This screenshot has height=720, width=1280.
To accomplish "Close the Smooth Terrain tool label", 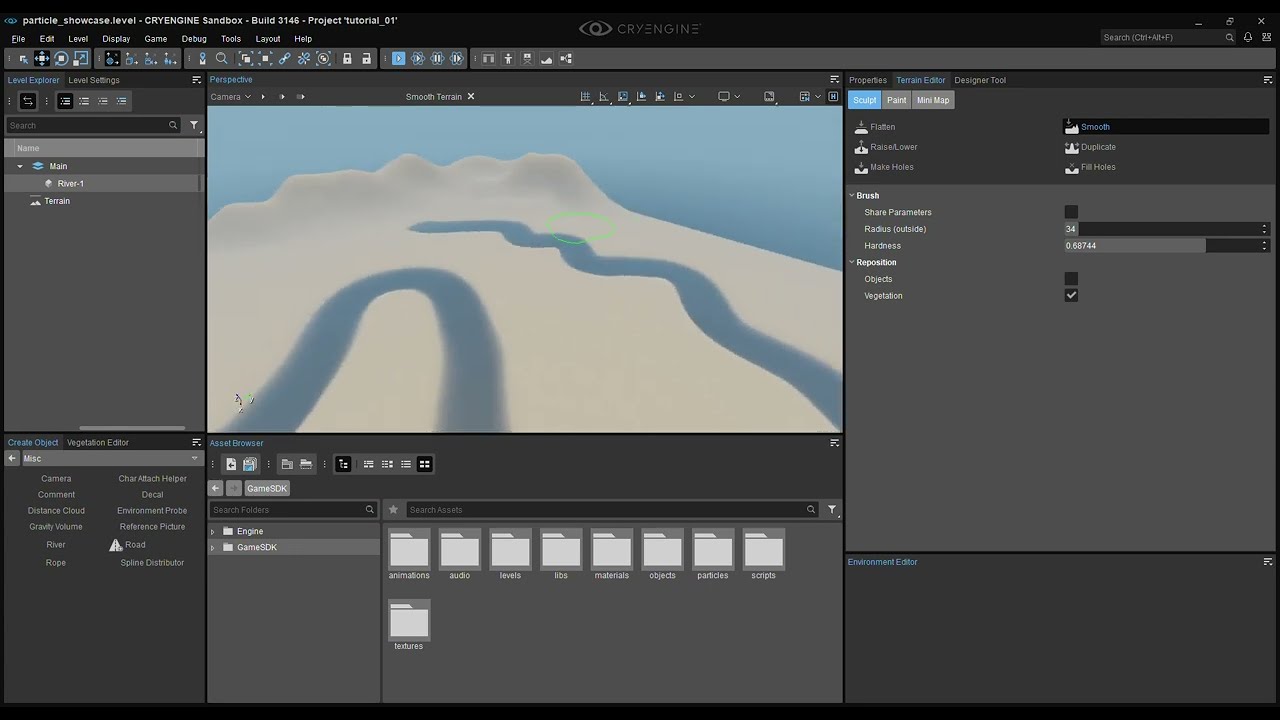I will pos(471,97).
